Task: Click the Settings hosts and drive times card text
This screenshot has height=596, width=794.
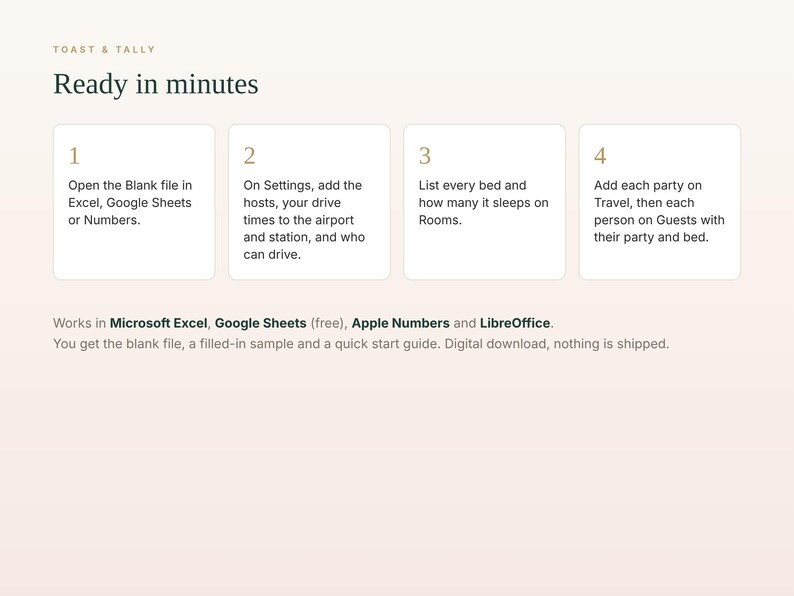Action: pyautogui.click(x=304, y=220)
